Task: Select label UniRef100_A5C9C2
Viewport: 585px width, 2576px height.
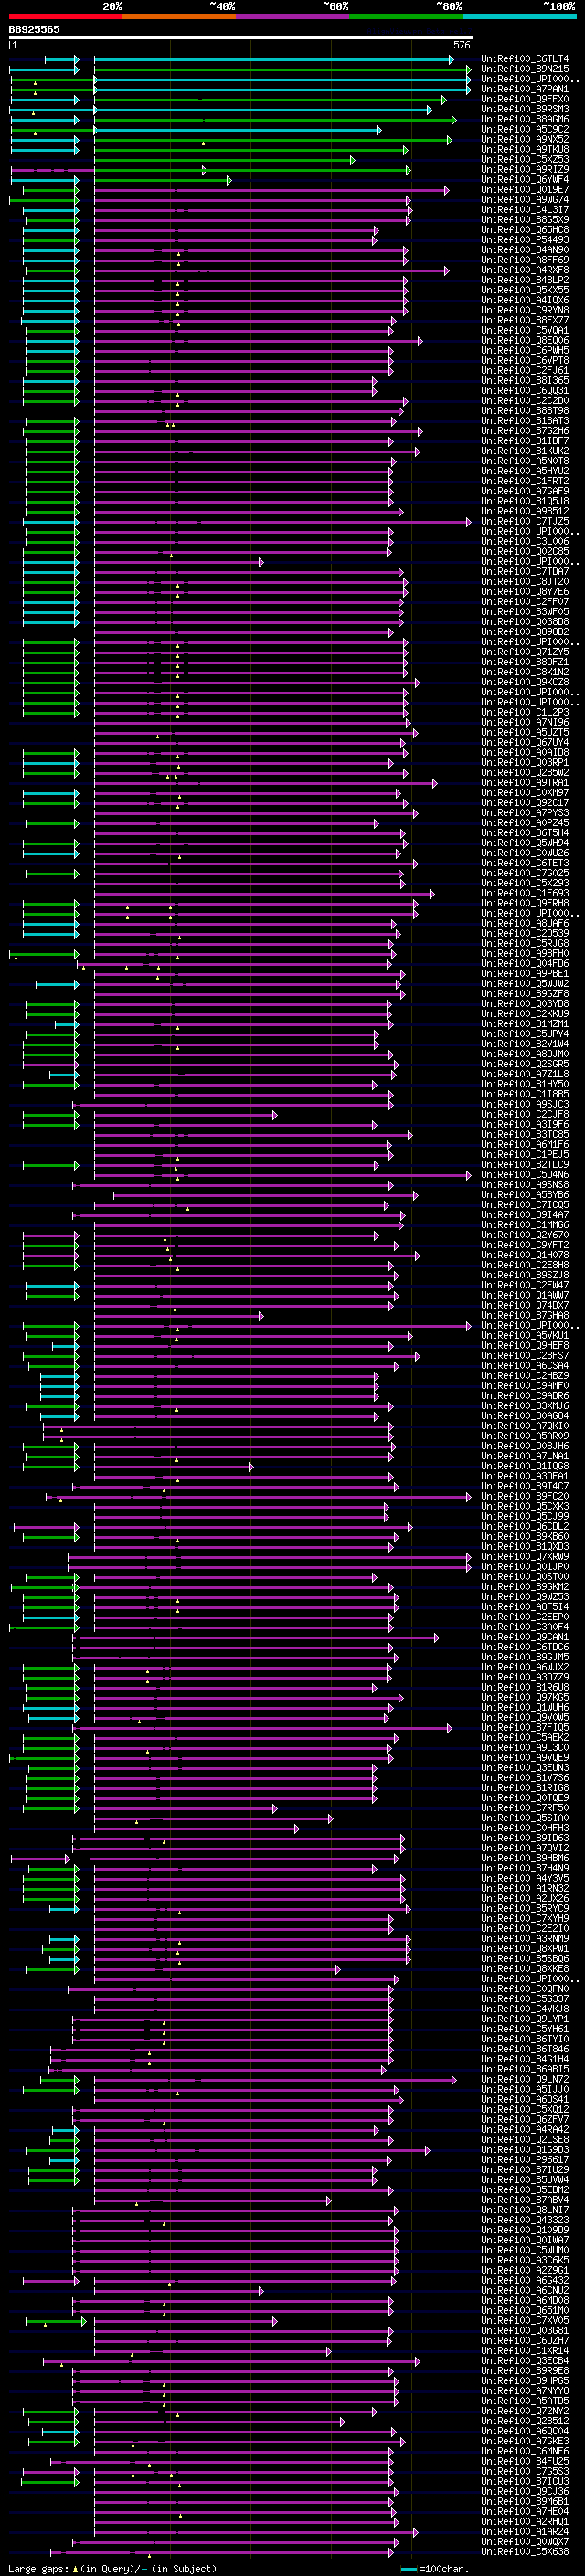Action: pos(525,129)
